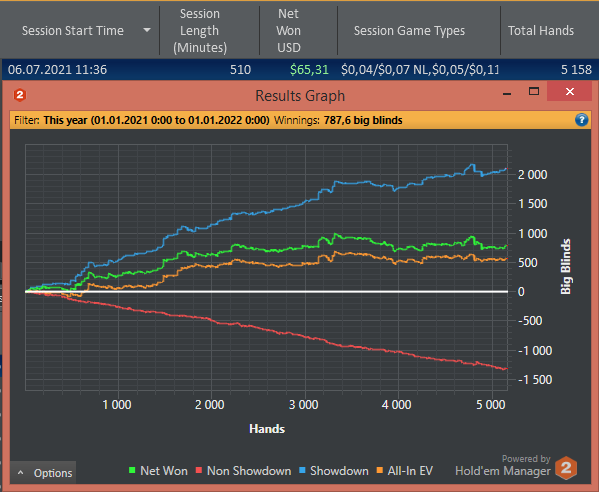Click the 787,6 big blinds winnings text
Image resolution: width=599 pixels, height=492 pixels.
363,120
